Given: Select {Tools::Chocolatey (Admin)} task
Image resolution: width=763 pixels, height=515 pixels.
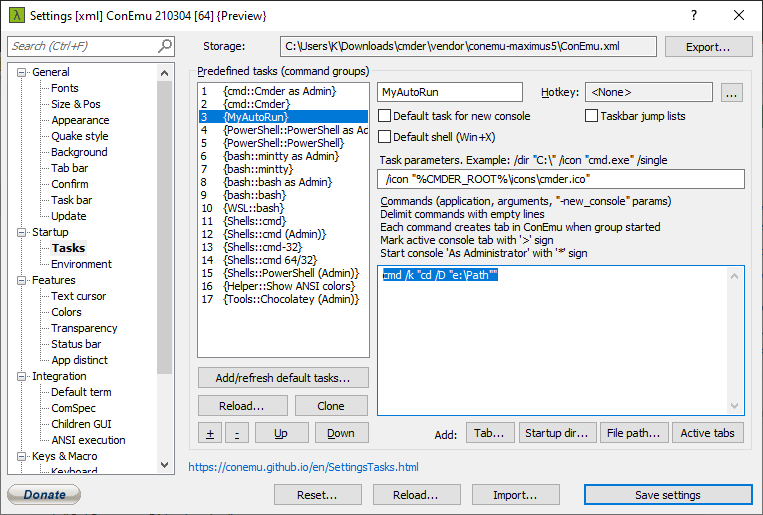Looking at the screenshot, I should point(283,299).
